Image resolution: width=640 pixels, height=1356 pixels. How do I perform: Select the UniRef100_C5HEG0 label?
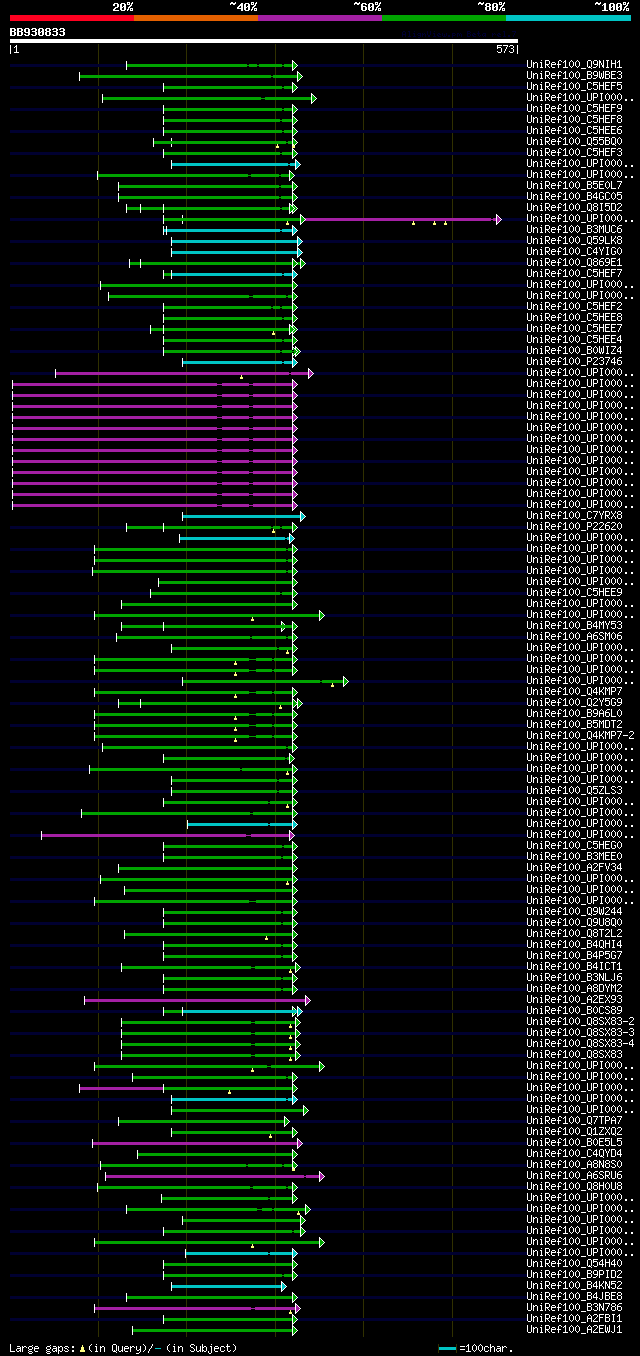[x=572, y=846]
